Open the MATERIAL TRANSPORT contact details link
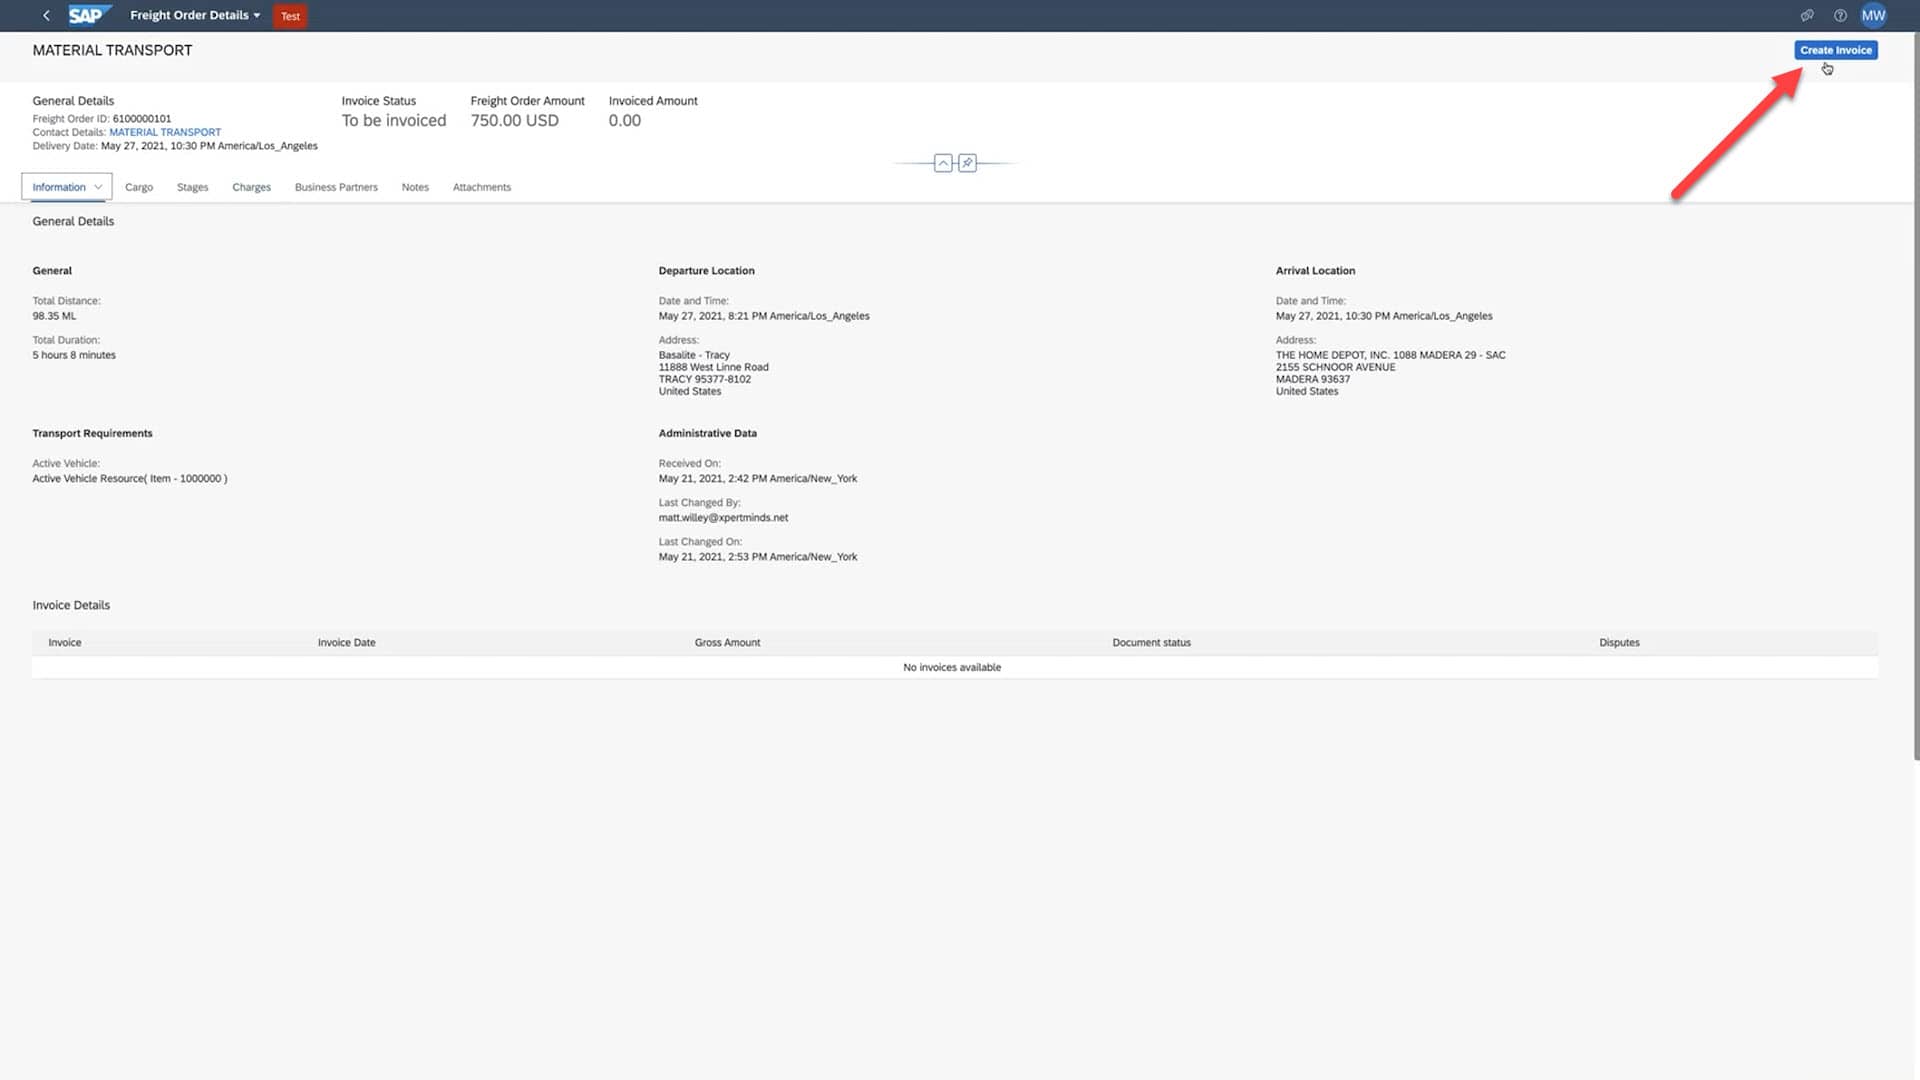Image resolution: width=1920 pixels, height=1080 pixels. click(x=165, y=132)
